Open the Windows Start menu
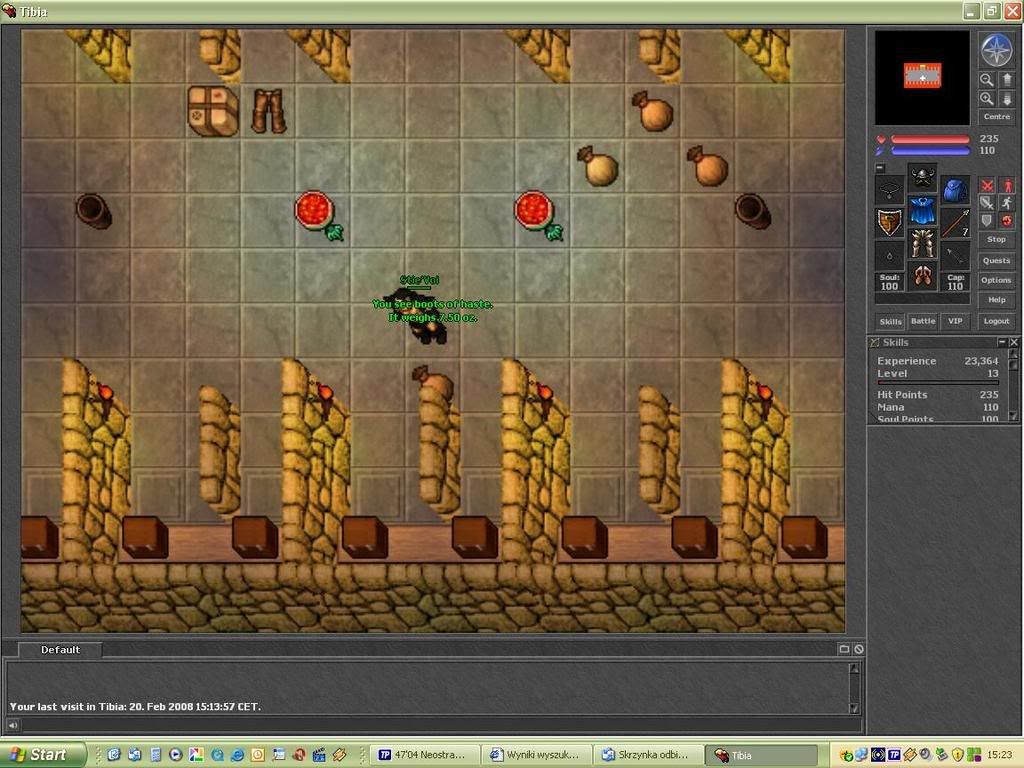 42,755
